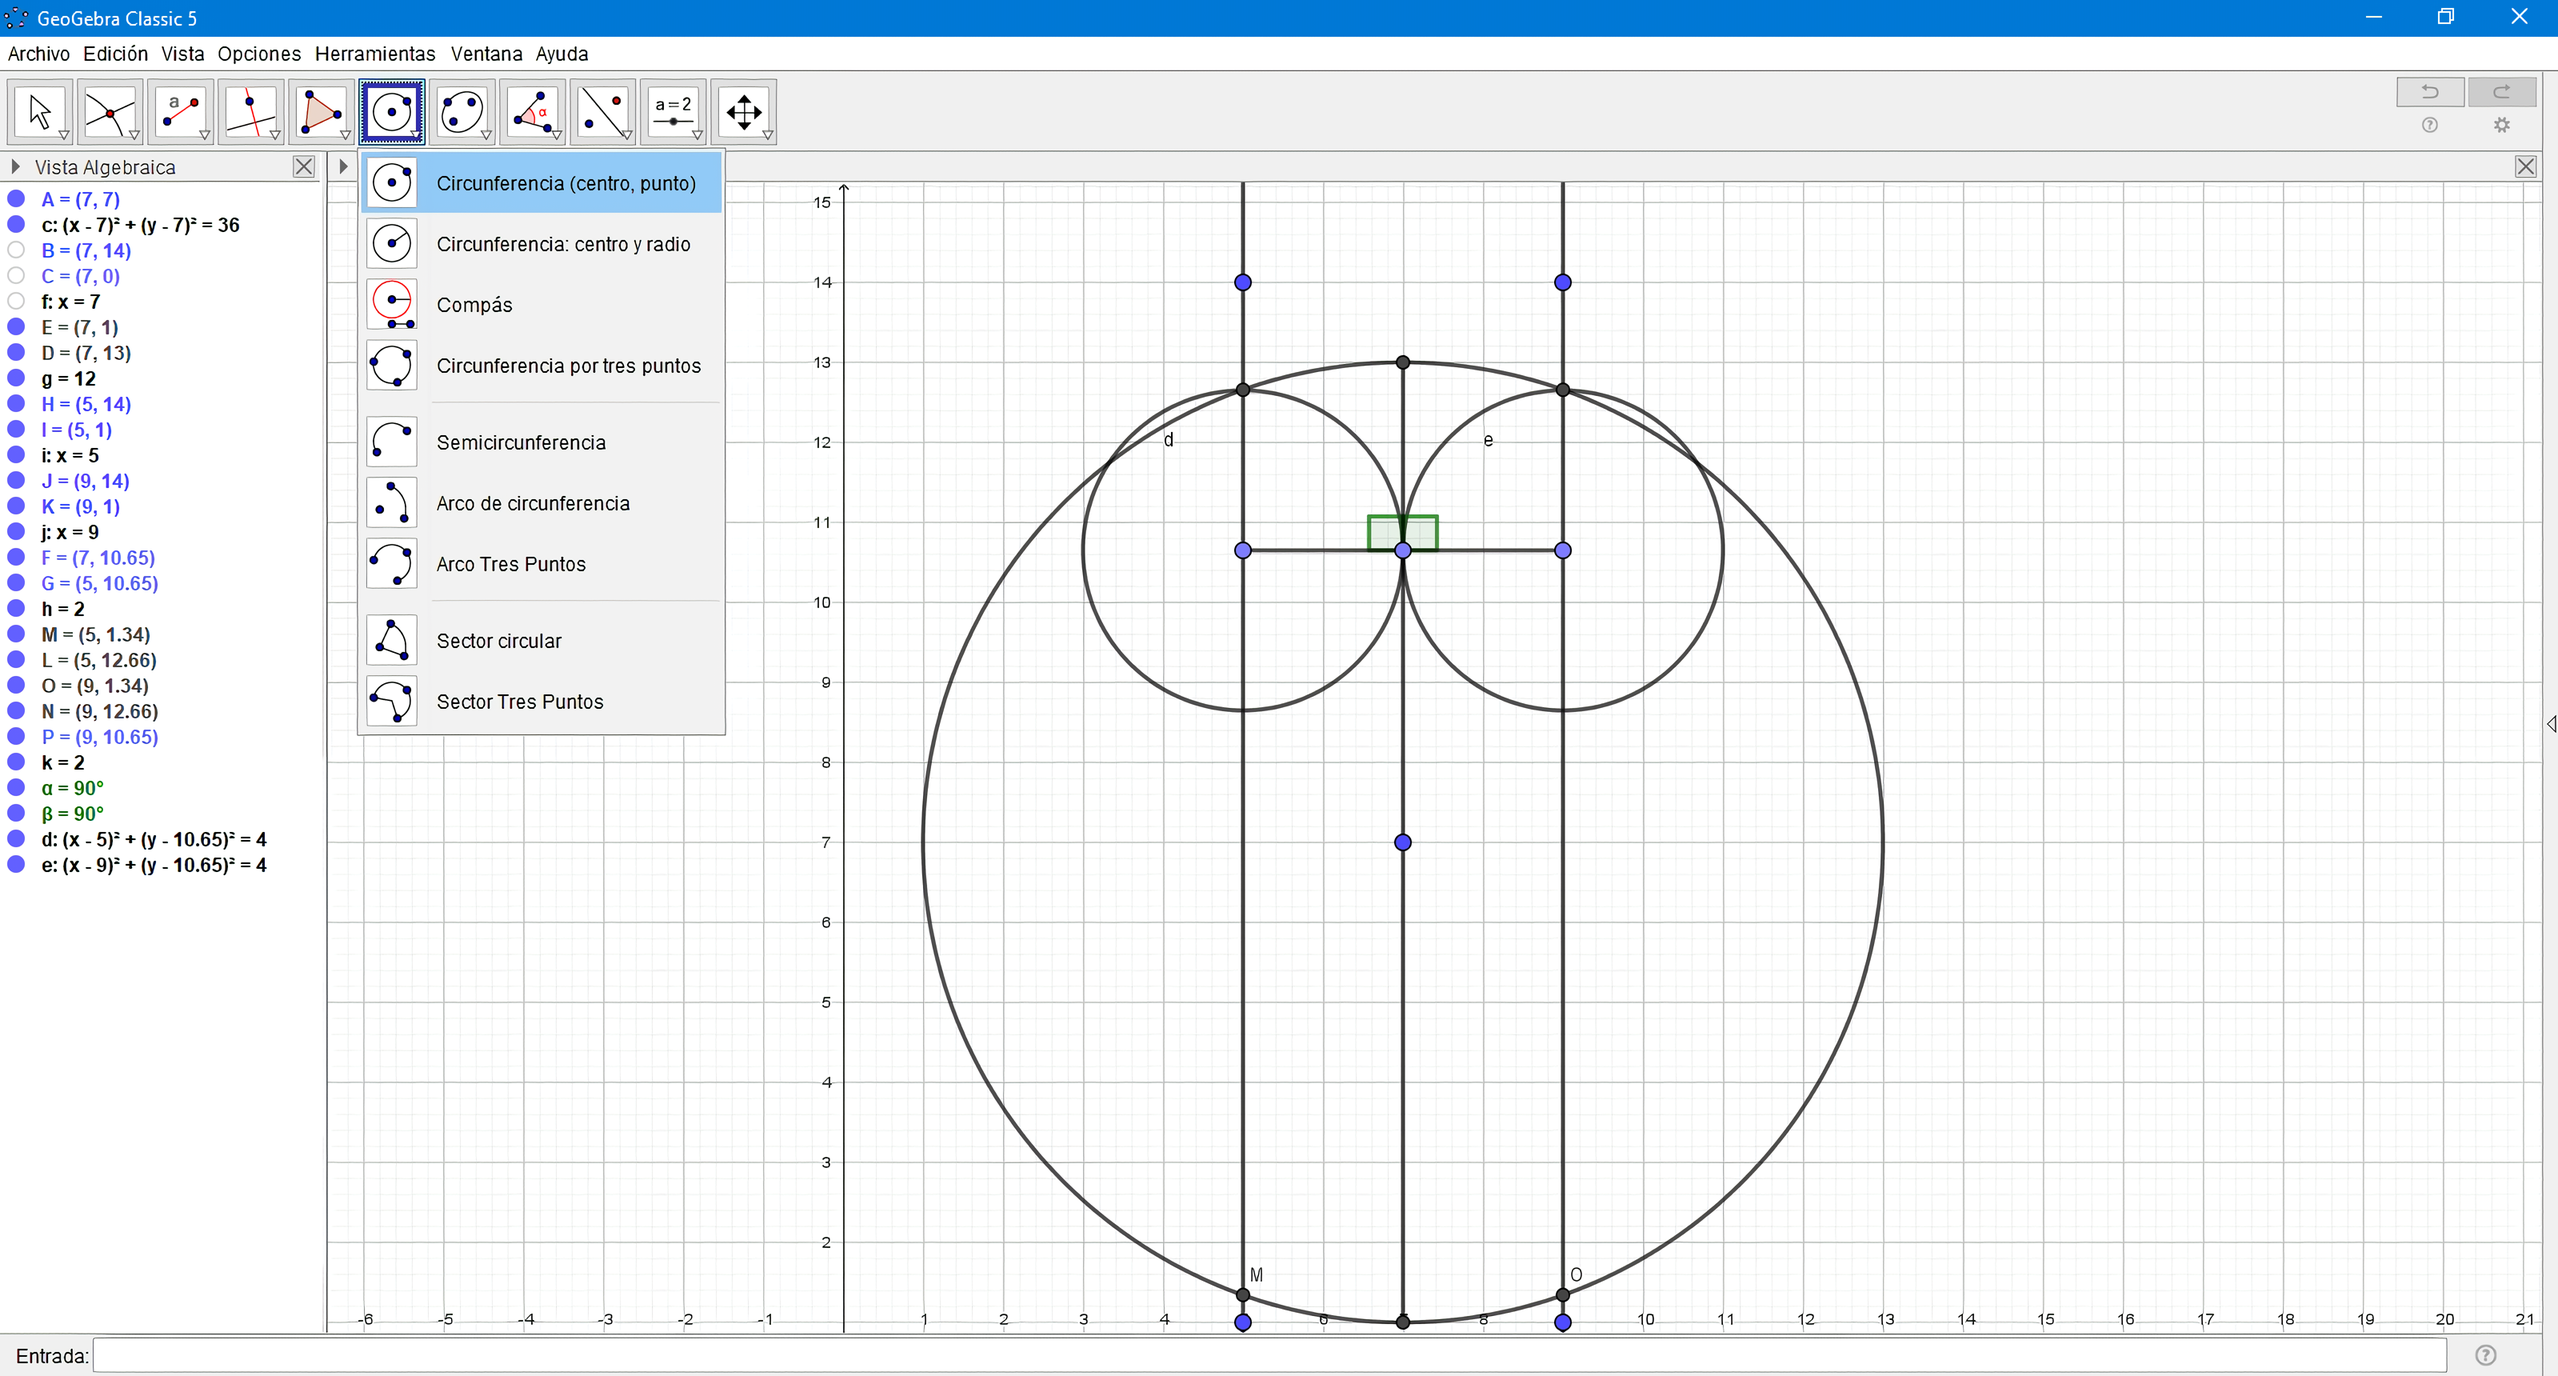The image size is (2558, 1376).
Task: Expand the Vista Algebraica header arrow
Action: click(15, 167)
